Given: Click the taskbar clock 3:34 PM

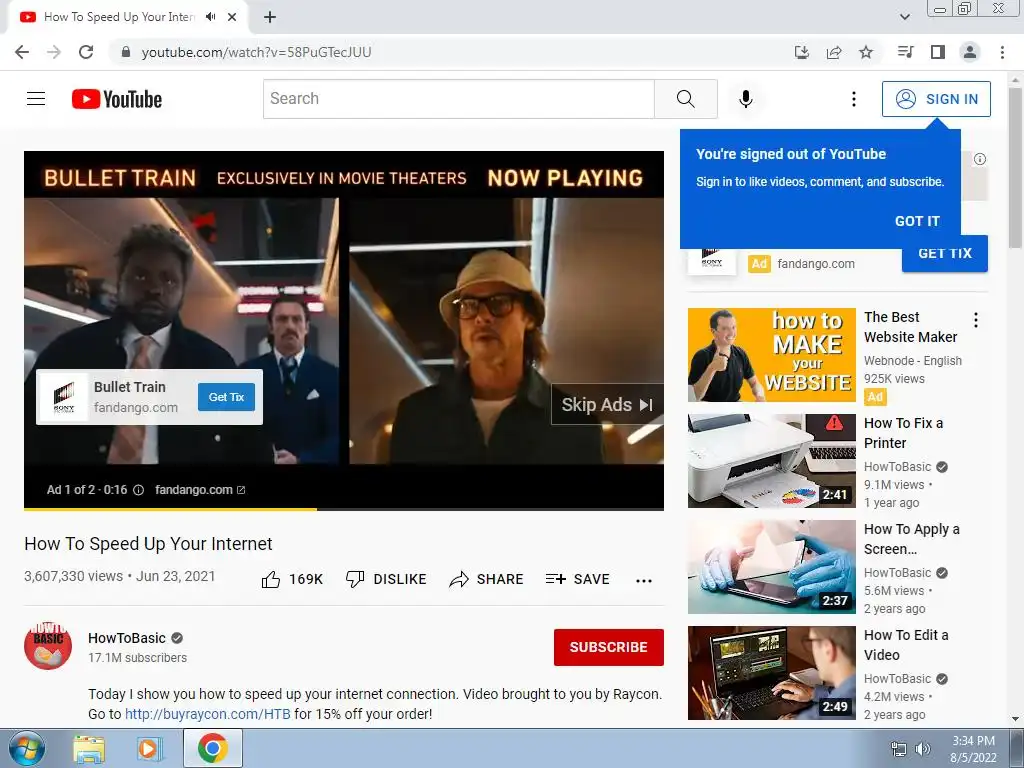Looking at the screenshot, I should click(973, 741).
